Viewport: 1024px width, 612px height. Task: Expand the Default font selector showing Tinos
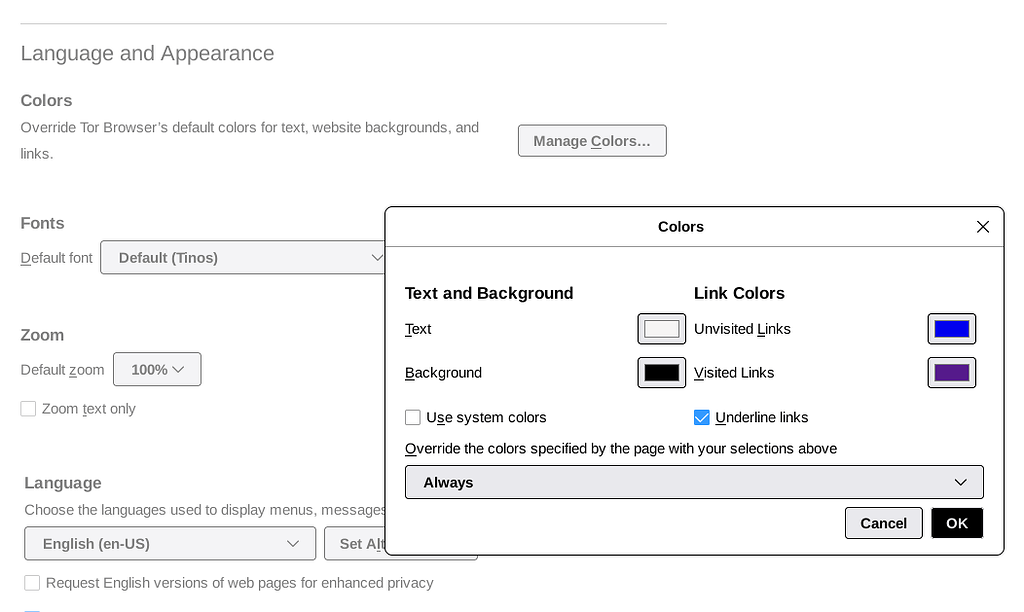[243, 257]
